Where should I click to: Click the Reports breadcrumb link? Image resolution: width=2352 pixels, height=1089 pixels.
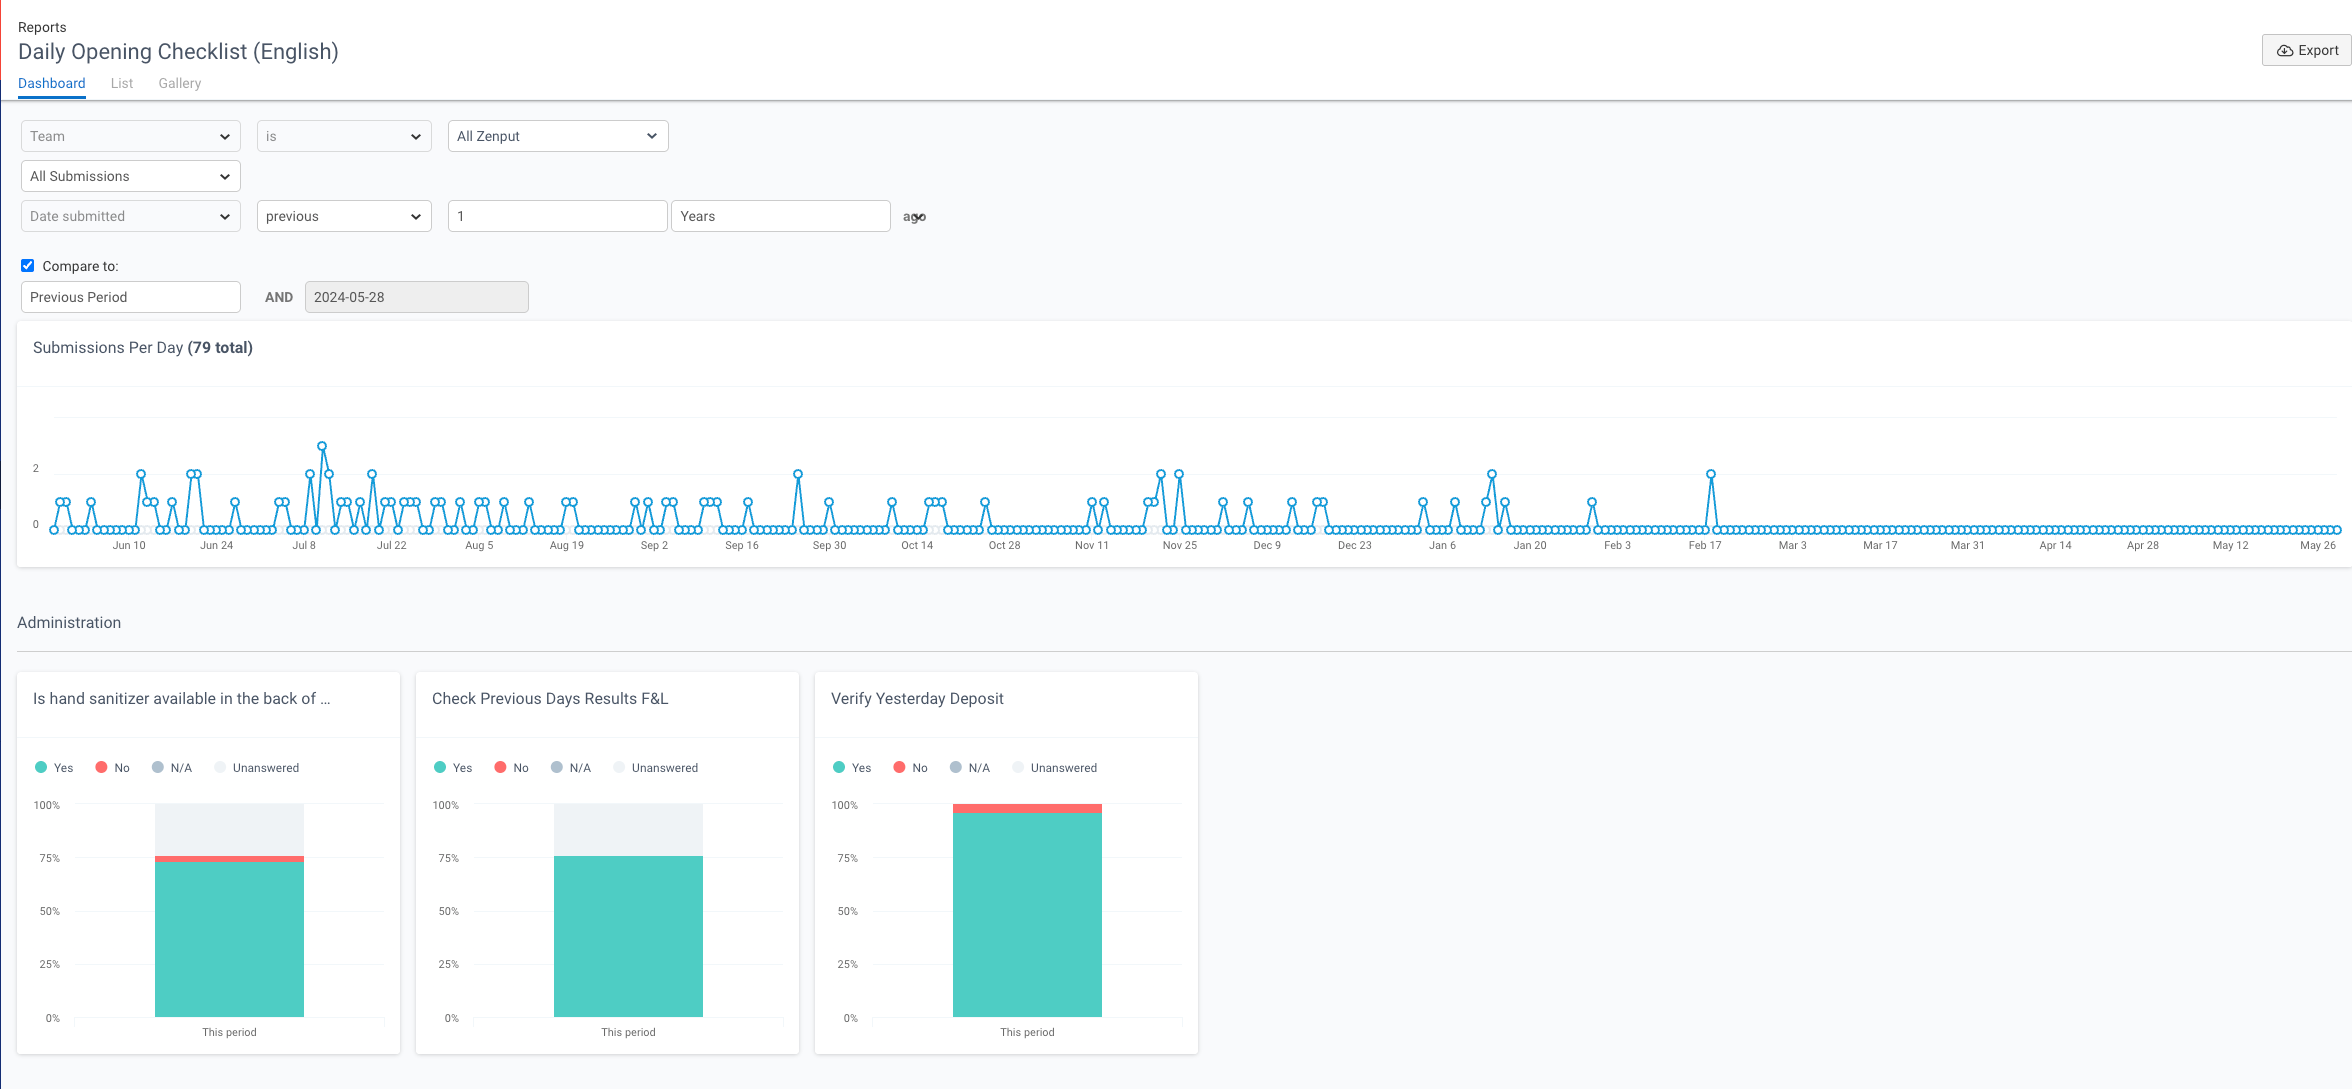click(x=42, y=27)
